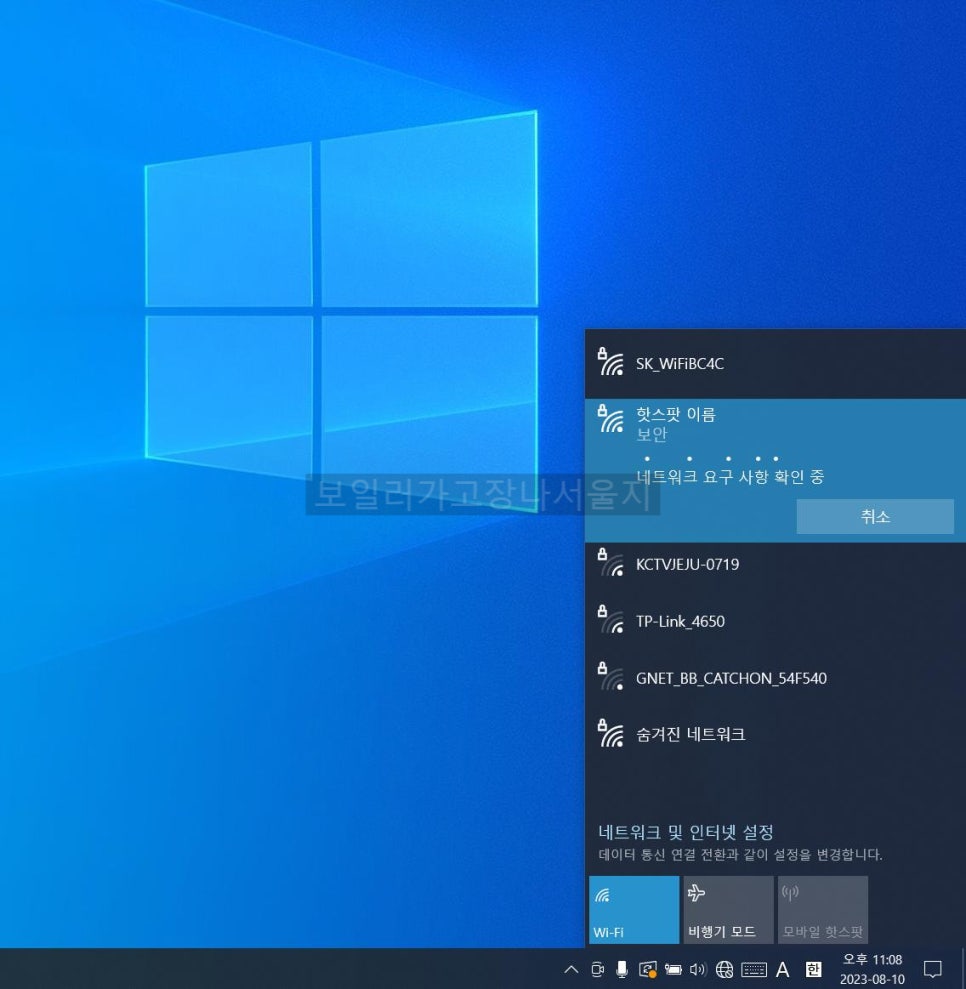The height and width of the screenshot is (989, 966).
Task: Open the volume speaker tray icon
Action: click(698, 969)
